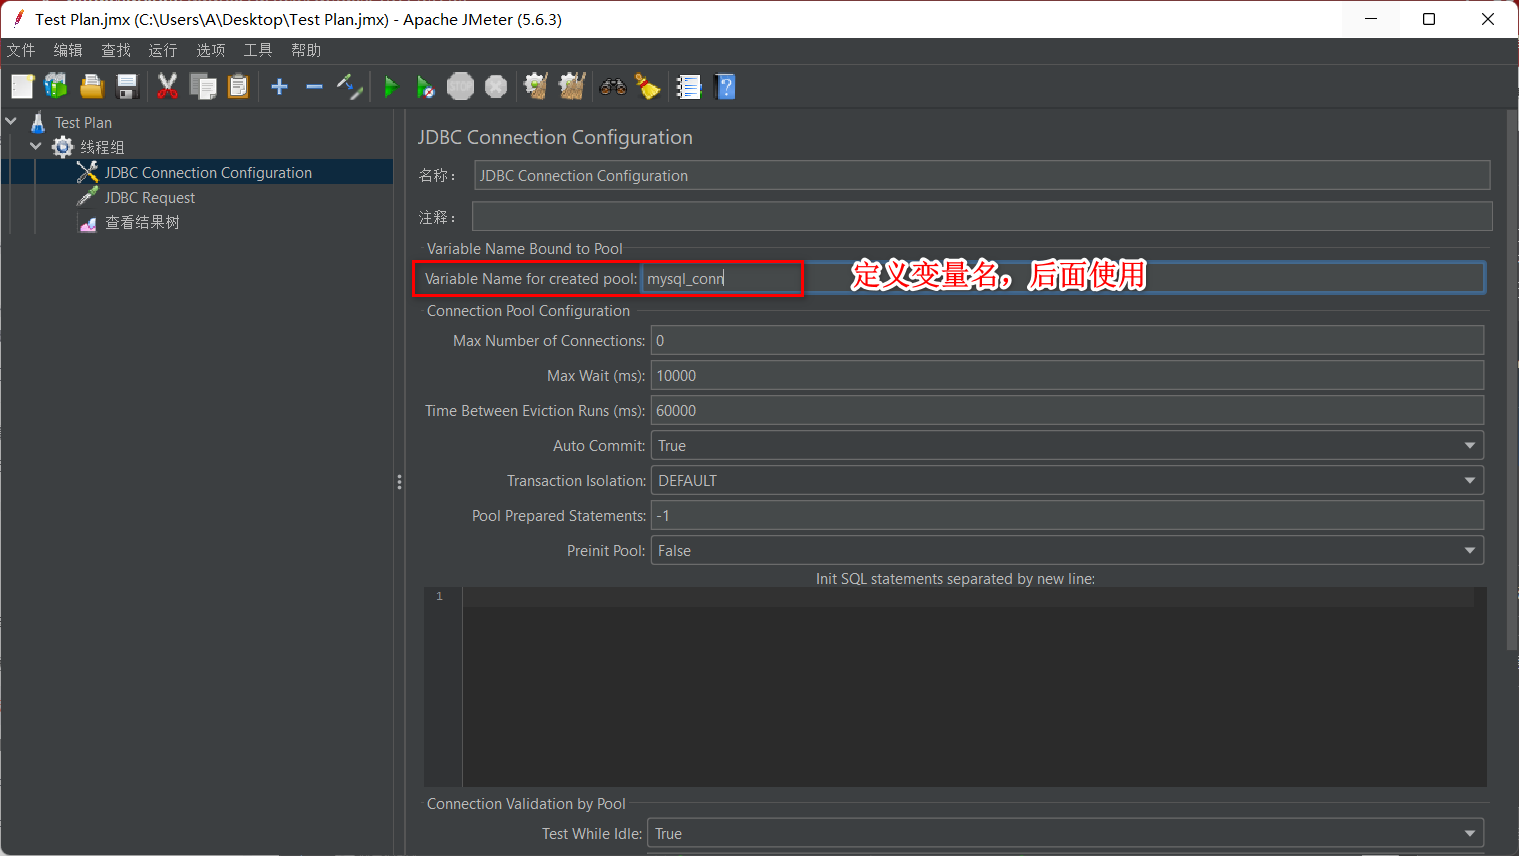Screen dimensions: 1519x856
Task: Click the Reset Search broom icon
Action: click(648, 87)
